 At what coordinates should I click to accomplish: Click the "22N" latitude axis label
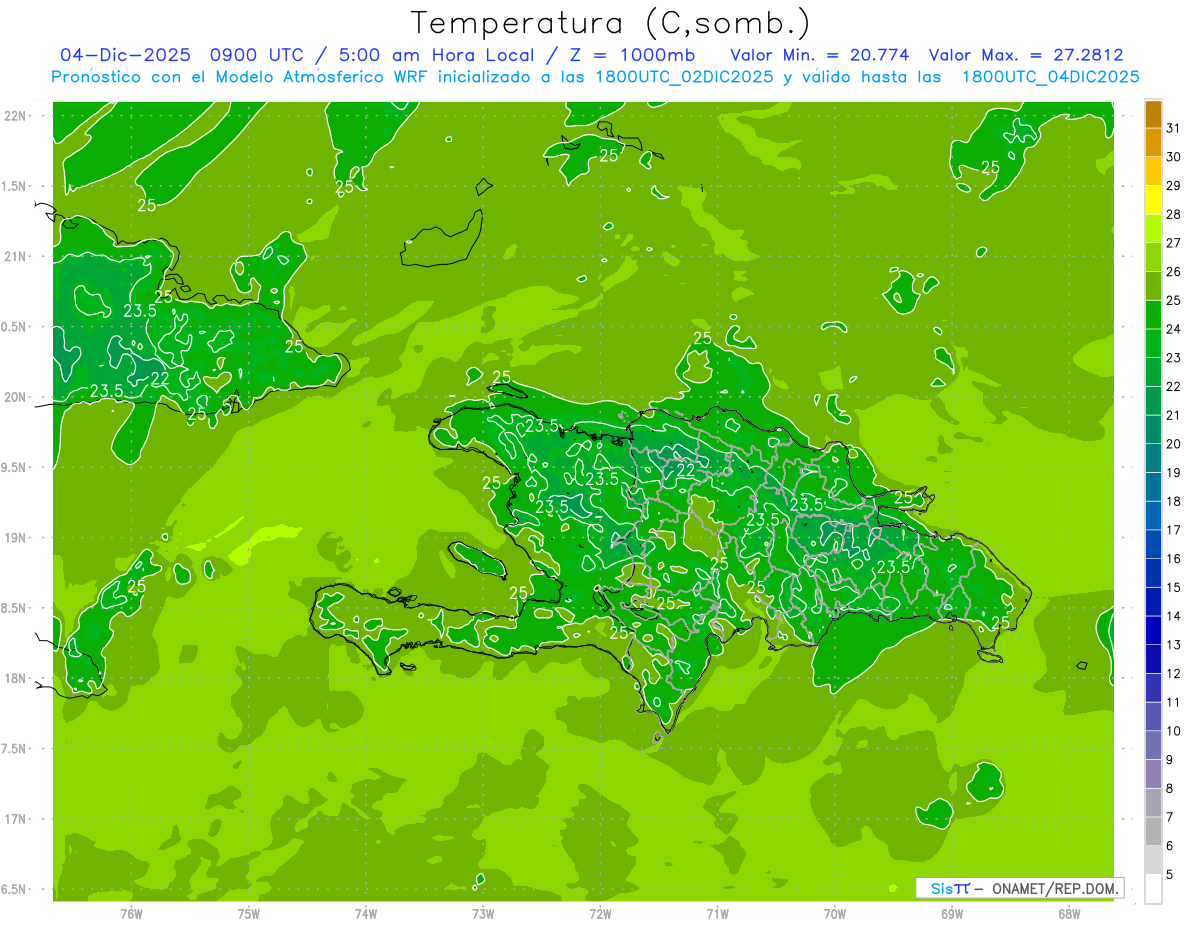point(14,116)
